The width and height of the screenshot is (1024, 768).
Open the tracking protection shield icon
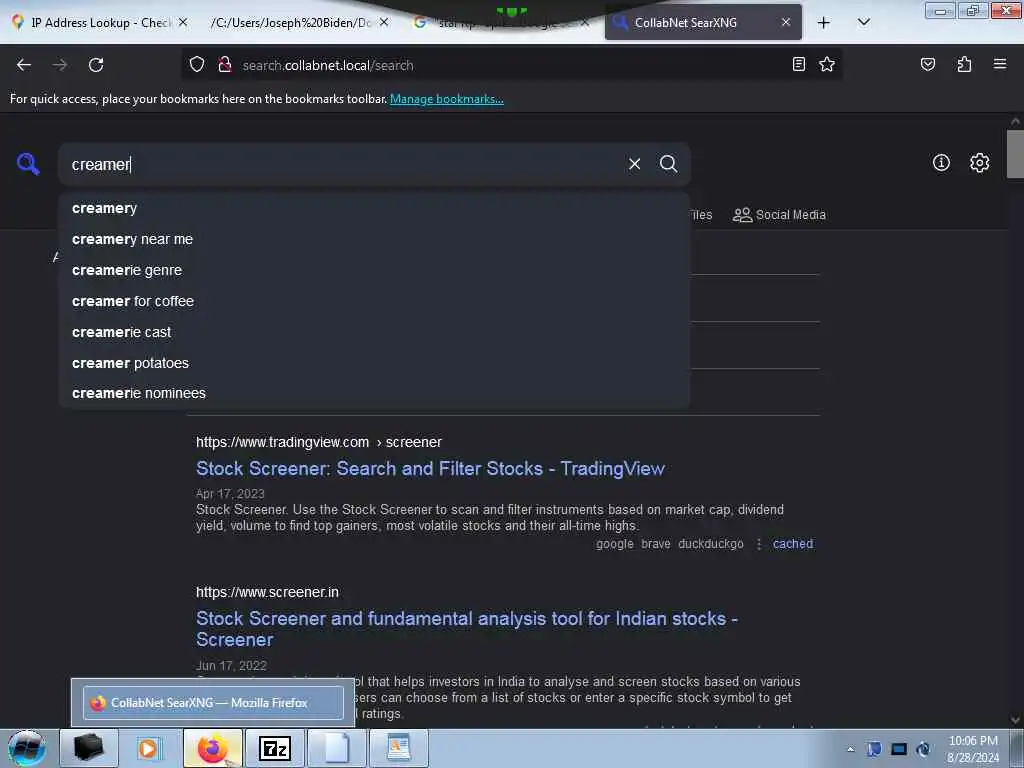tap(197, 65)
